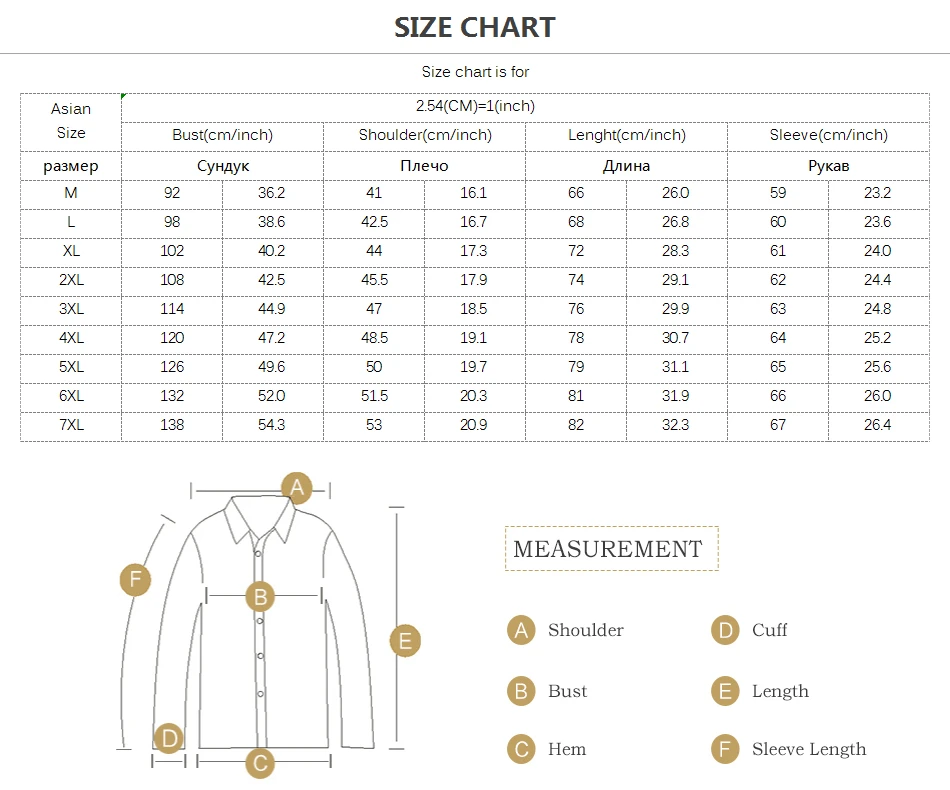Select the B circle next to Bust legend
Image resolution: width=950 pixels, height=790 pixels.
521,691
